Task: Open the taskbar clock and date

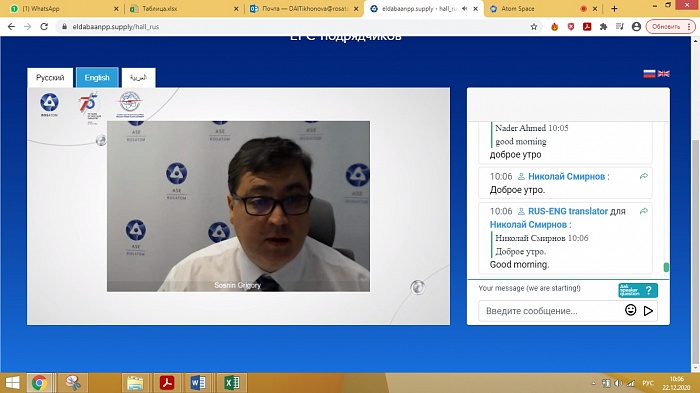Action: [x=676, y=383]
